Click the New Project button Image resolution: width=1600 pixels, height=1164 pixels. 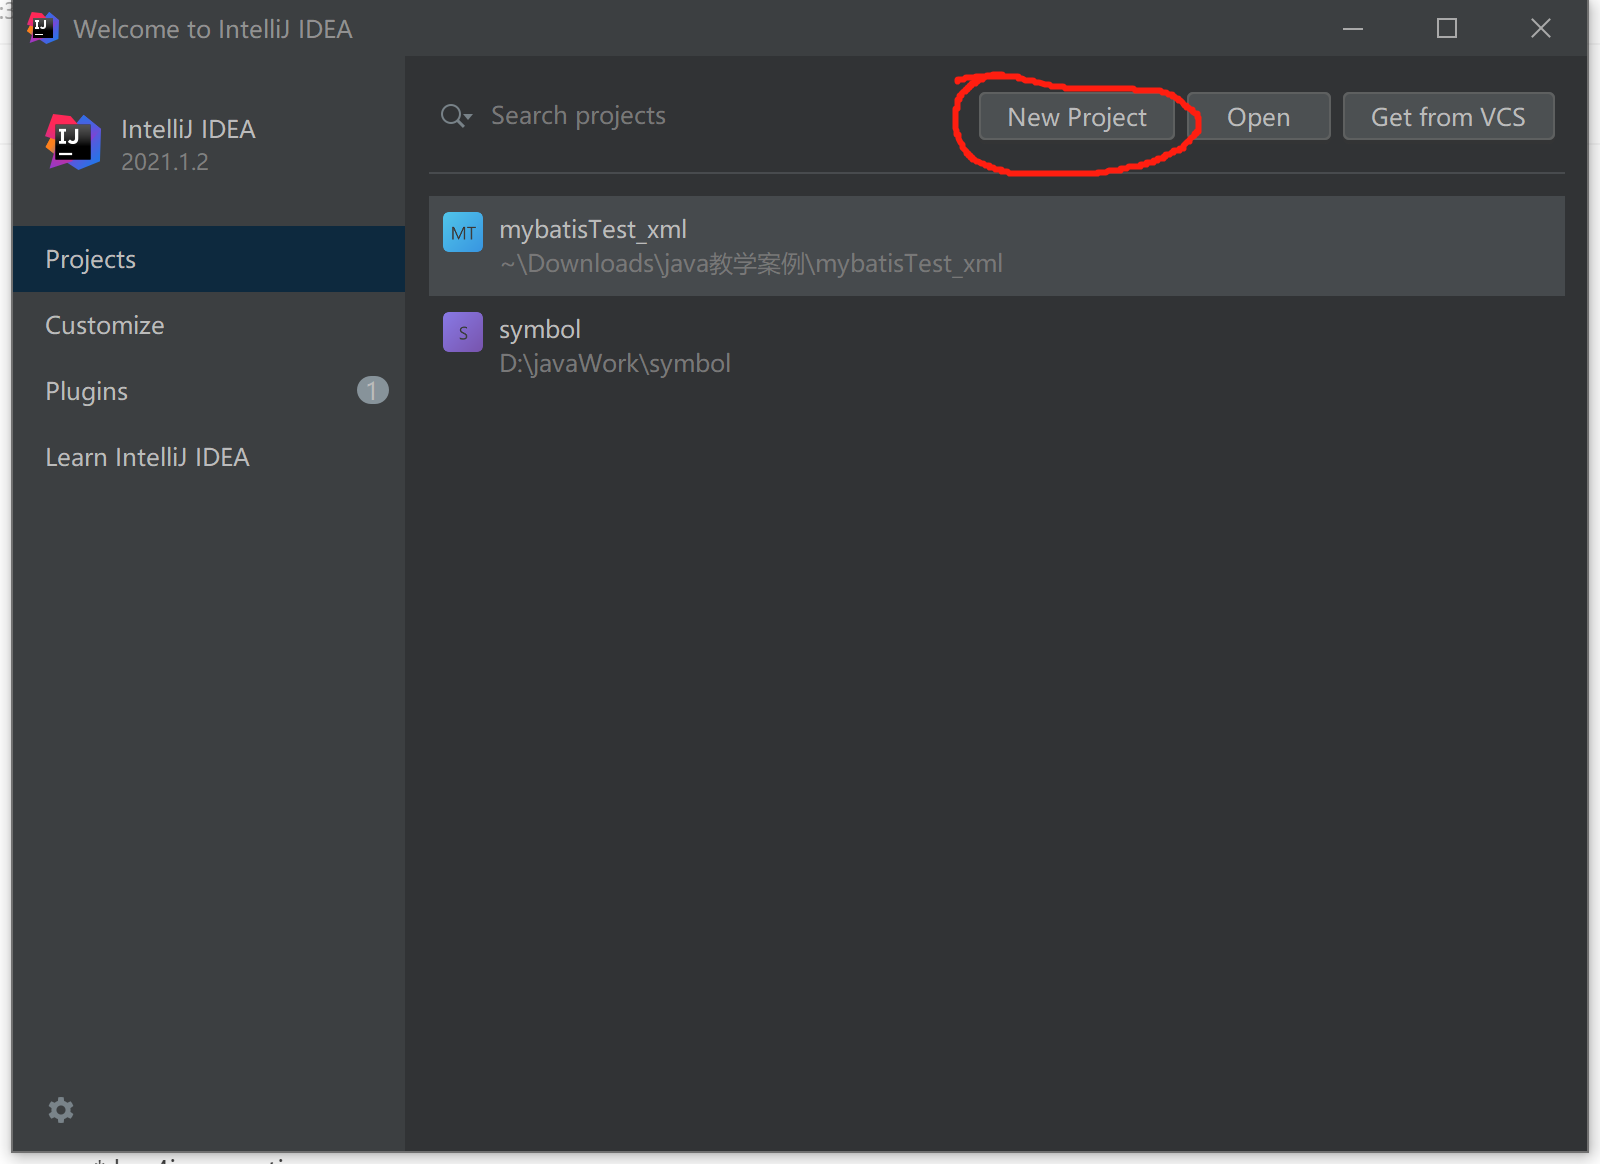point(1076,117)
